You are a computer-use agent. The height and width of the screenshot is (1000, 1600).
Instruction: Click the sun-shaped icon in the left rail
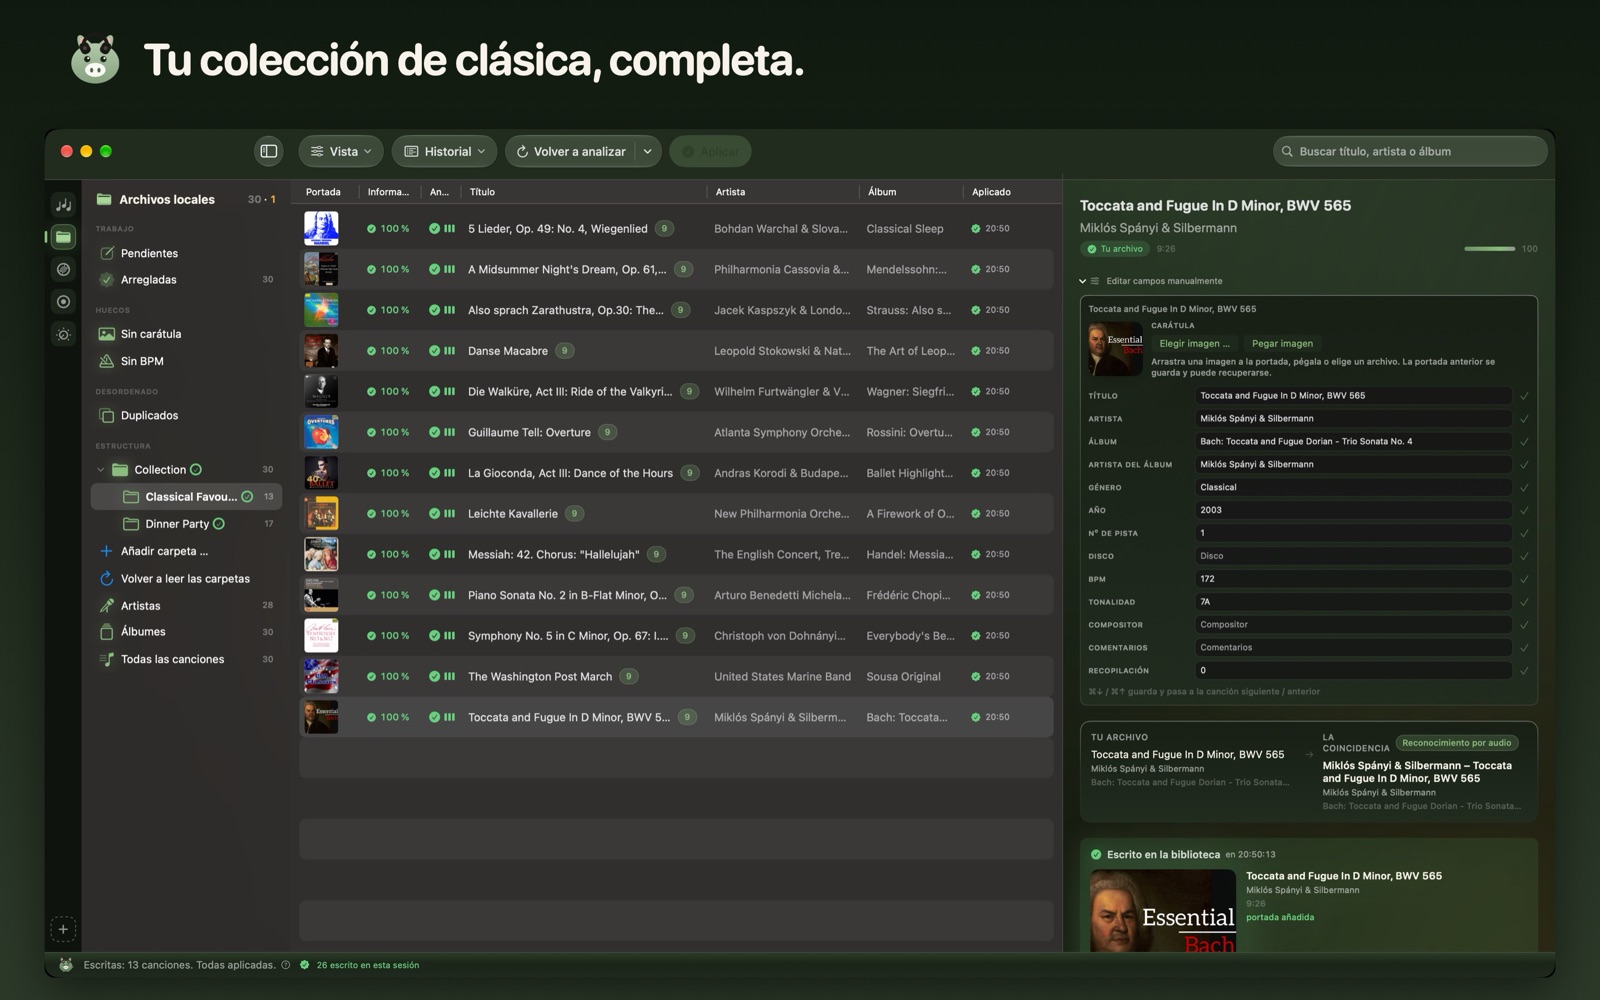[x=63, y=334]
